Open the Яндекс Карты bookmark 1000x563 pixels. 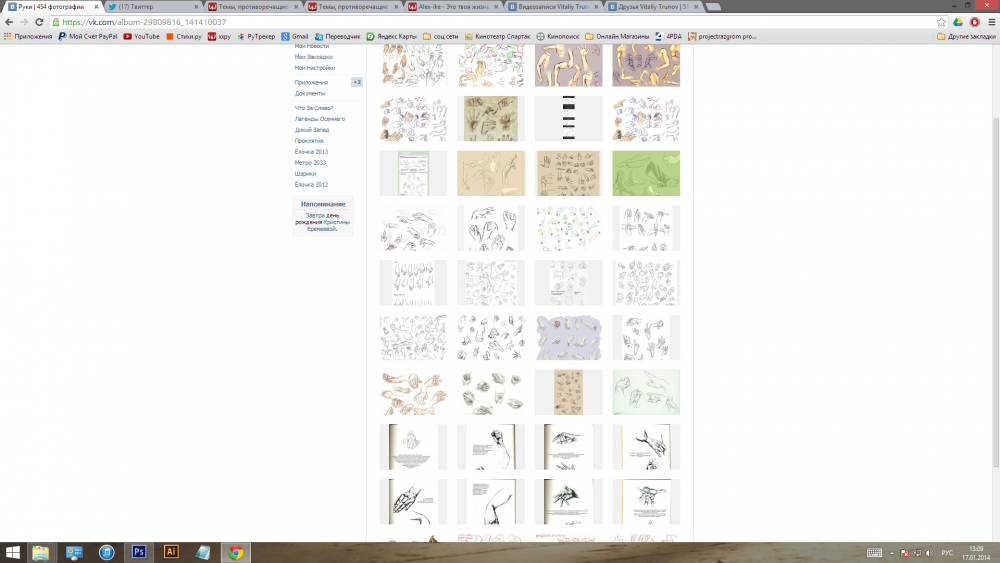392,36
